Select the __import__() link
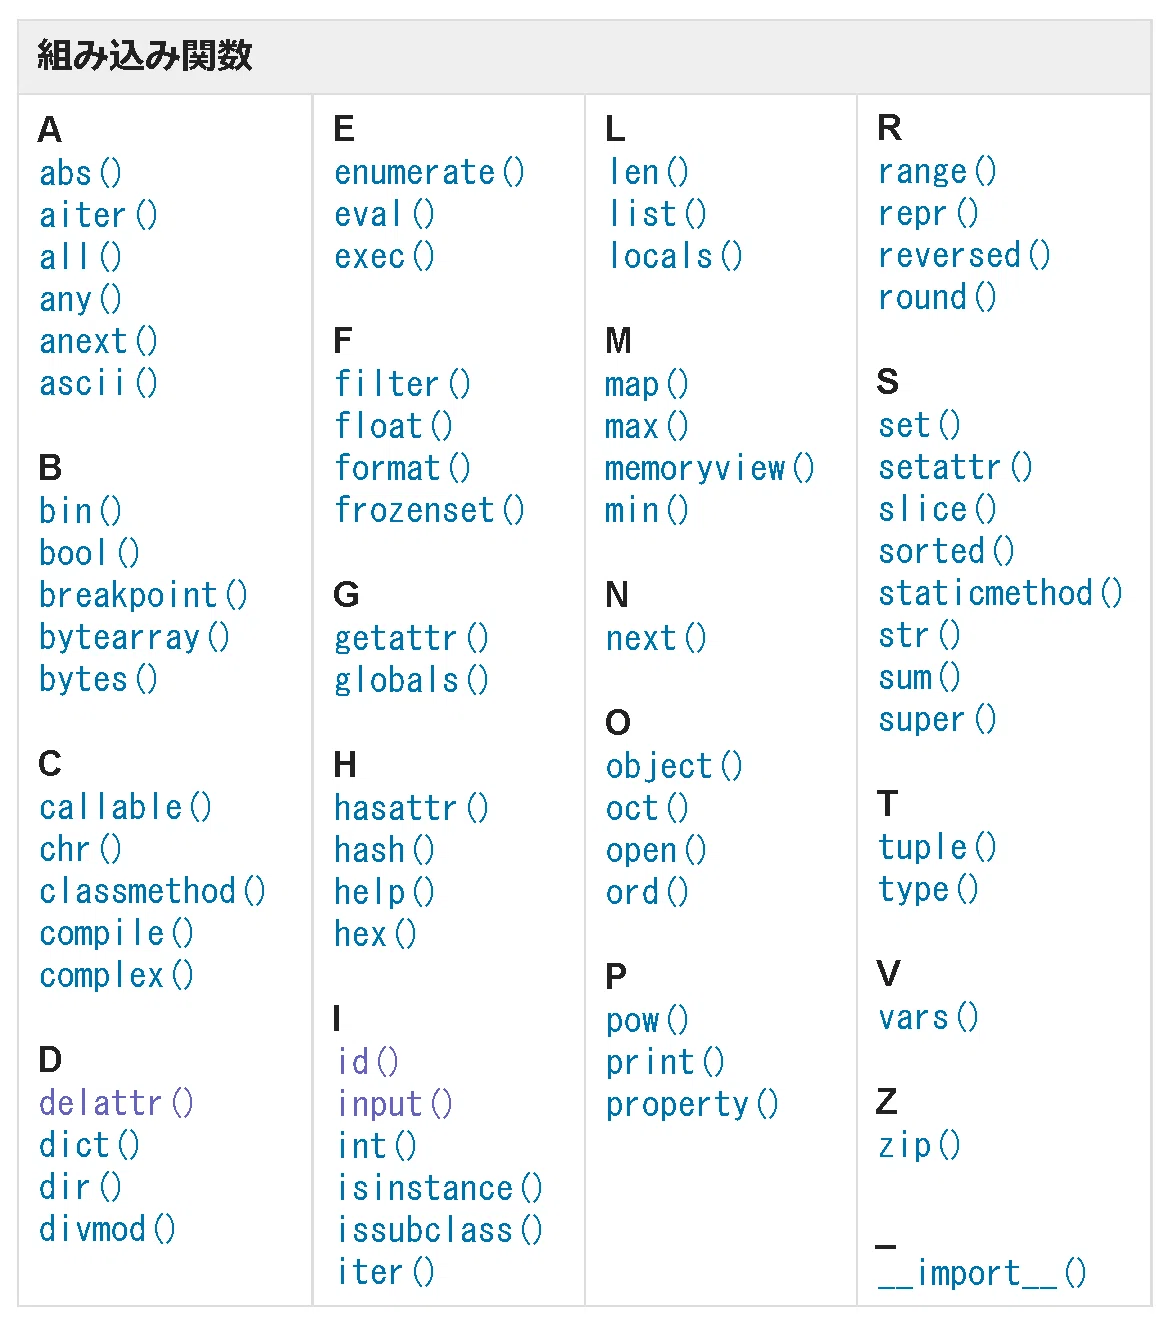Viewport: 1161px width, 1322px height. click(982, 1273)
